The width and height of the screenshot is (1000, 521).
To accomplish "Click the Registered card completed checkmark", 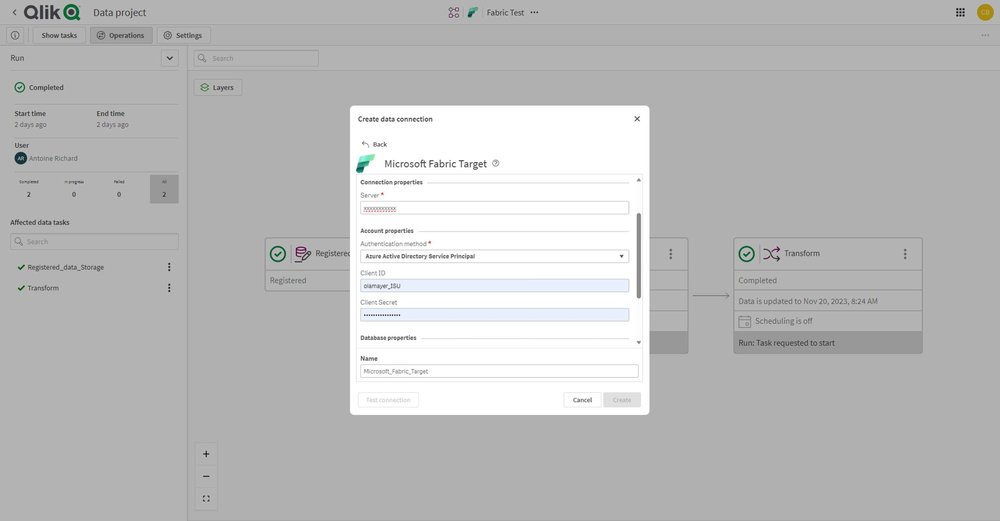I will 277,254.
